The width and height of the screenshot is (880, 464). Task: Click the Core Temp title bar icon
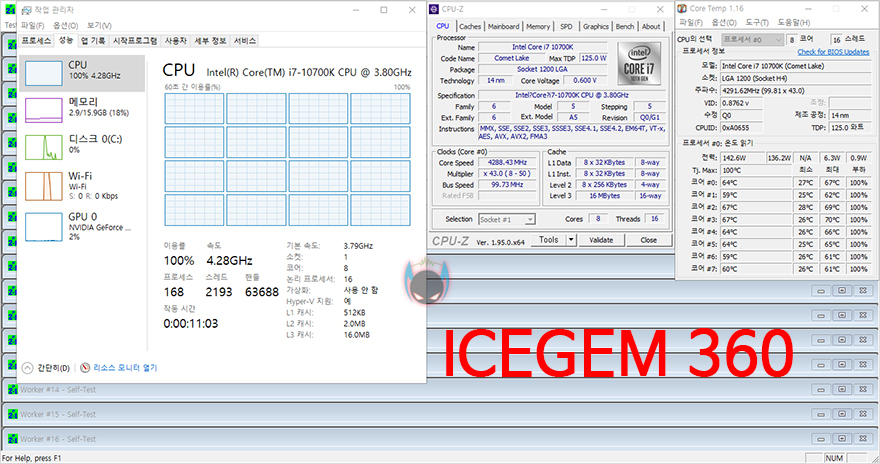pos(682,8)
